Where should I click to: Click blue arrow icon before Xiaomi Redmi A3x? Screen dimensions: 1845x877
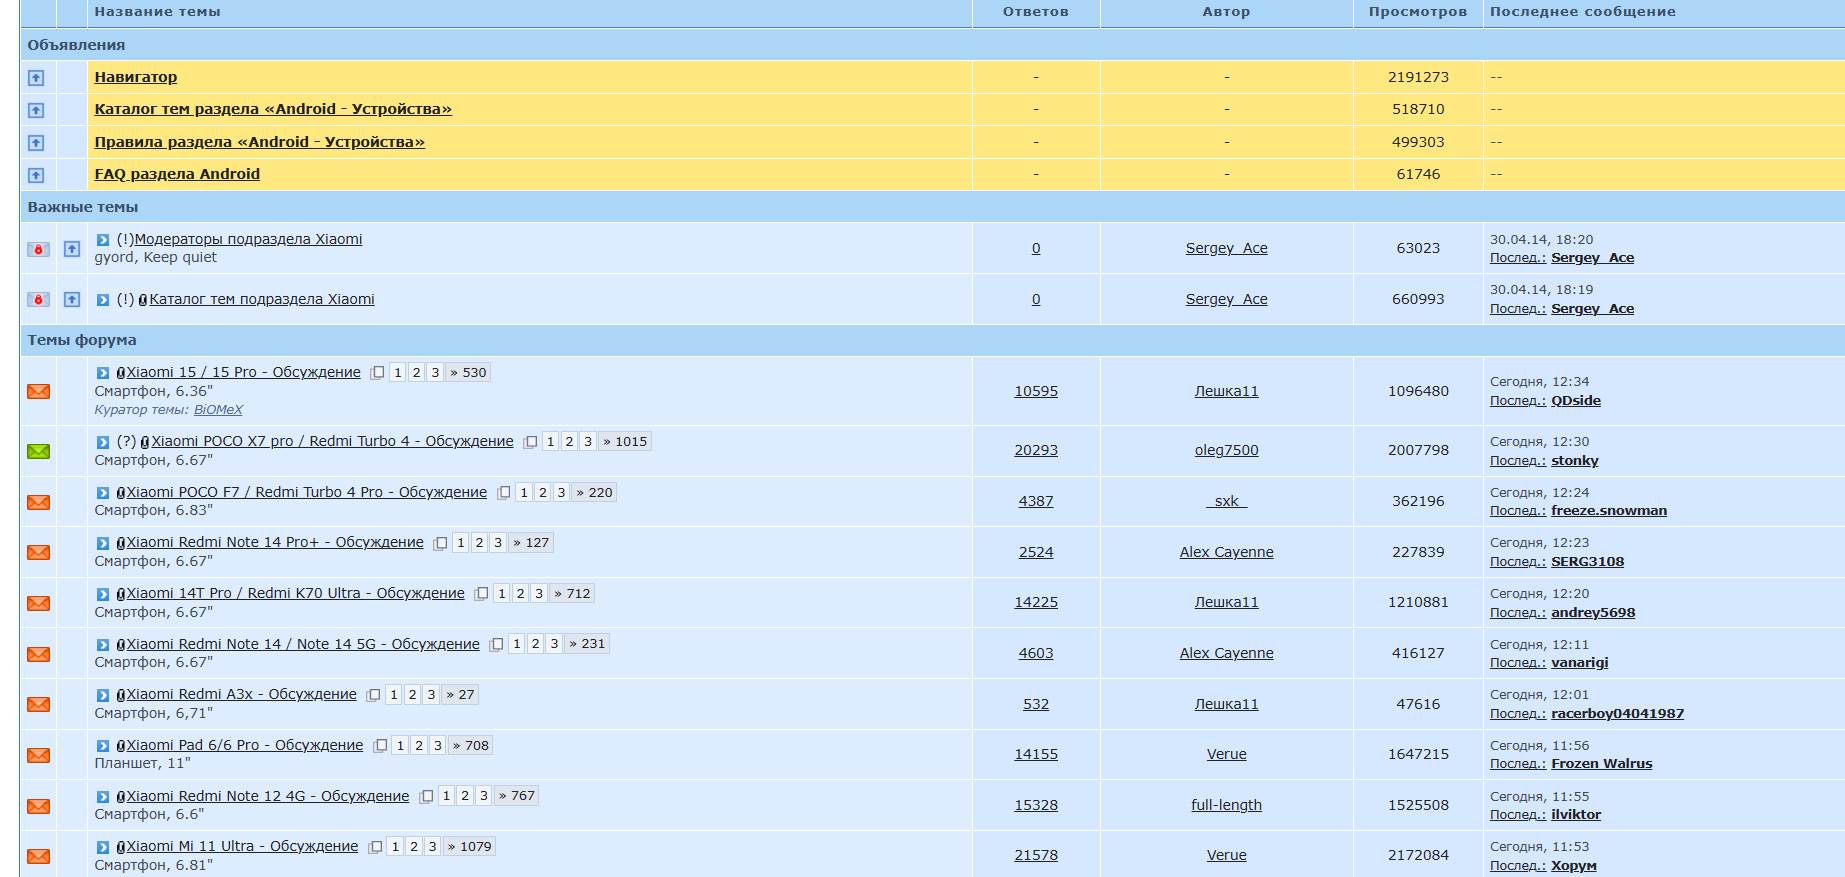[x=102, y=695]
